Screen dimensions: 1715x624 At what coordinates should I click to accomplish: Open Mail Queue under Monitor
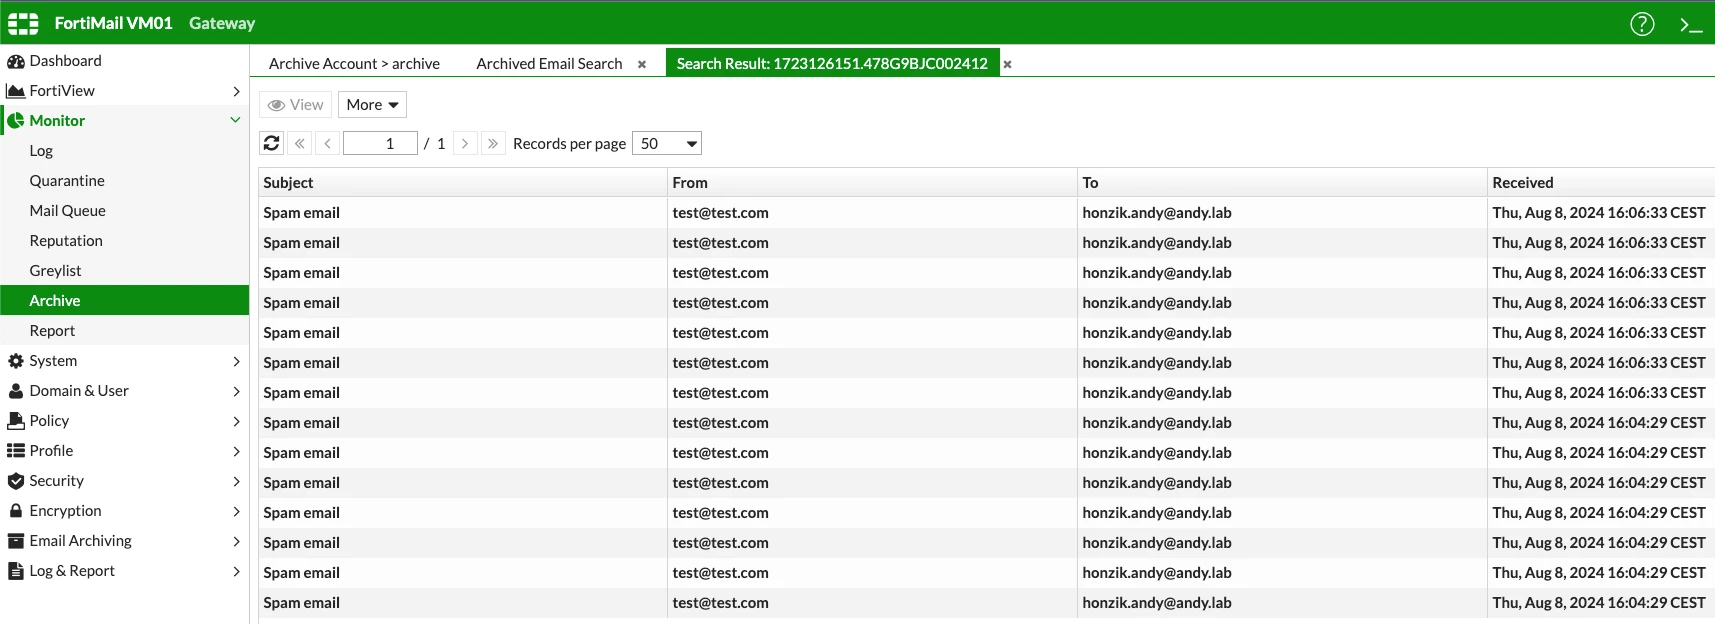(x=68, y=211)
